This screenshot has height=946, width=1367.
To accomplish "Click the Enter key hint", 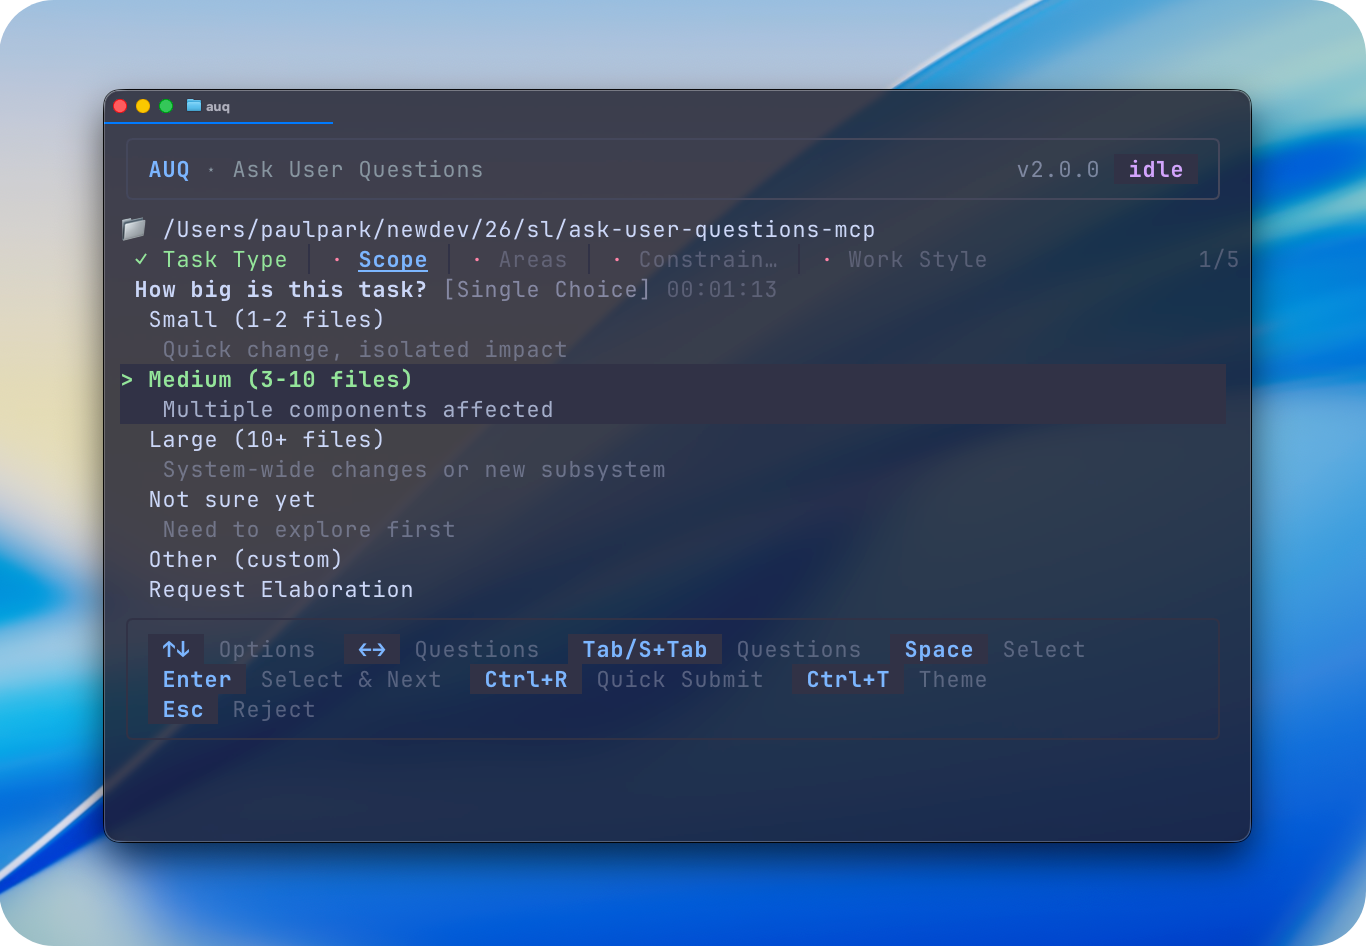I will (x=197, y=680).
